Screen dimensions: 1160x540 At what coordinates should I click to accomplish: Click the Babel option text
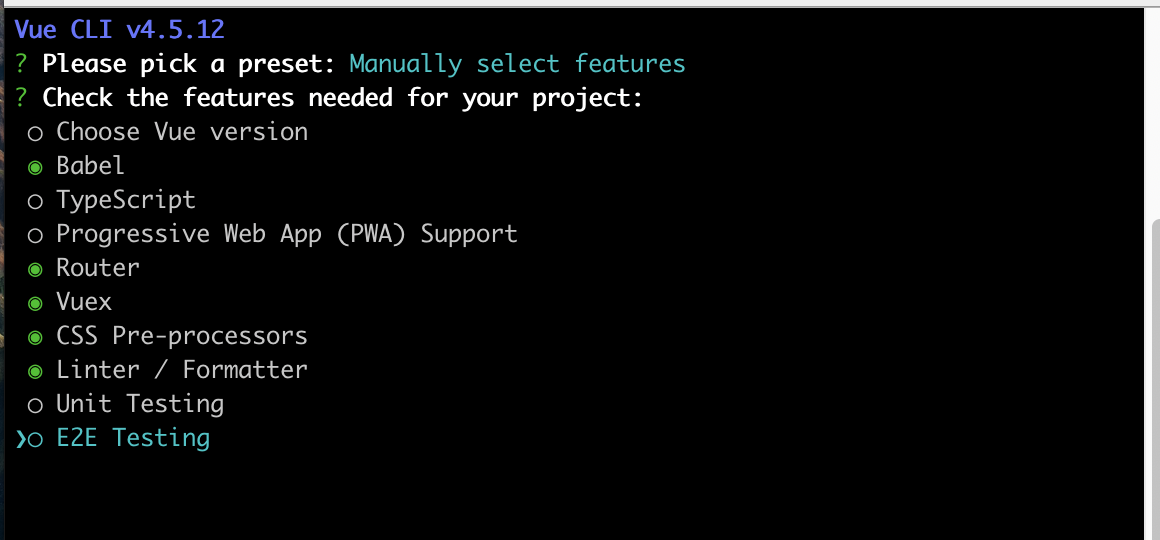[x=90, y=166]
